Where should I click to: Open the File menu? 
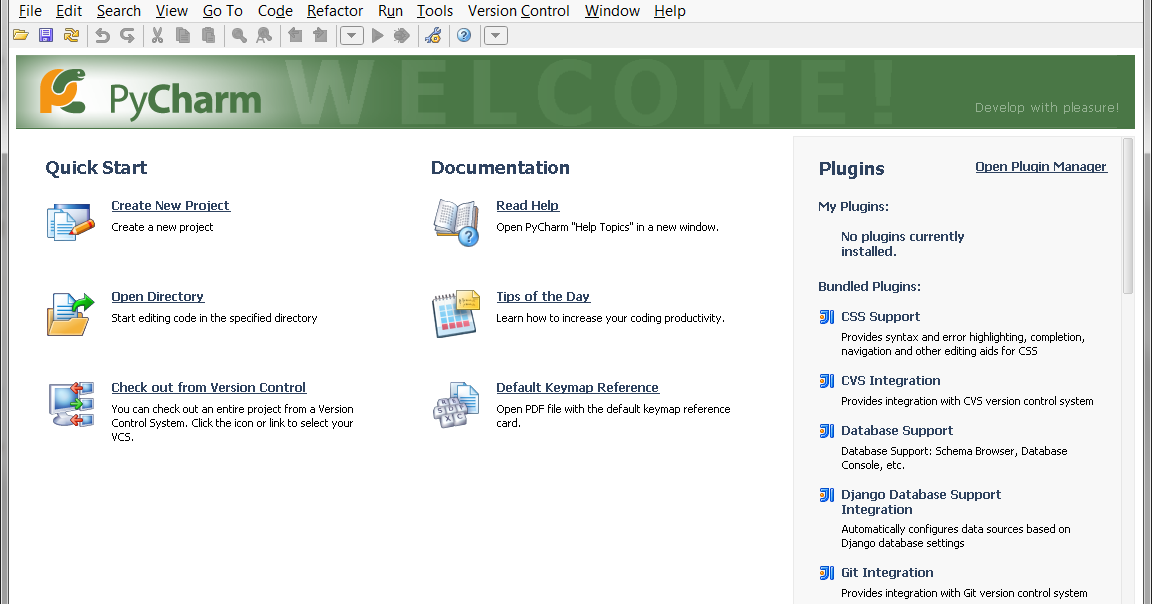[x=30, y=11]
